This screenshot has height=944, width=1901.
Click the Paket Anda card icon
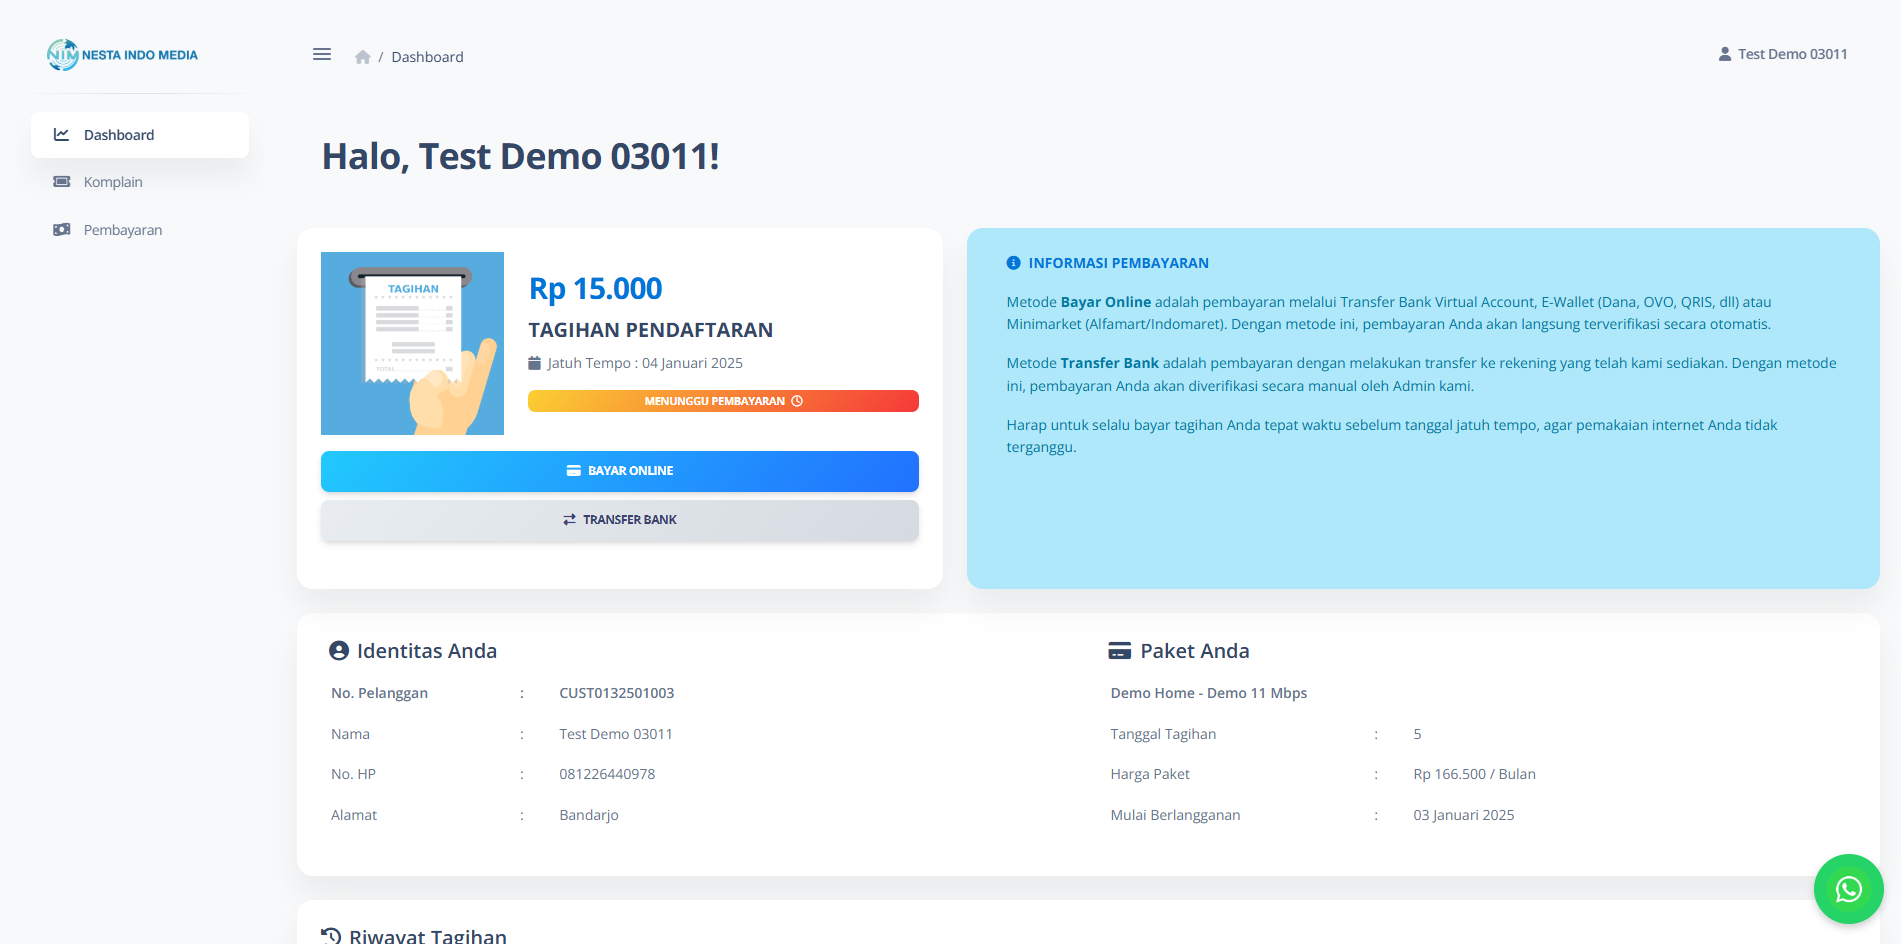point(1119,649)
